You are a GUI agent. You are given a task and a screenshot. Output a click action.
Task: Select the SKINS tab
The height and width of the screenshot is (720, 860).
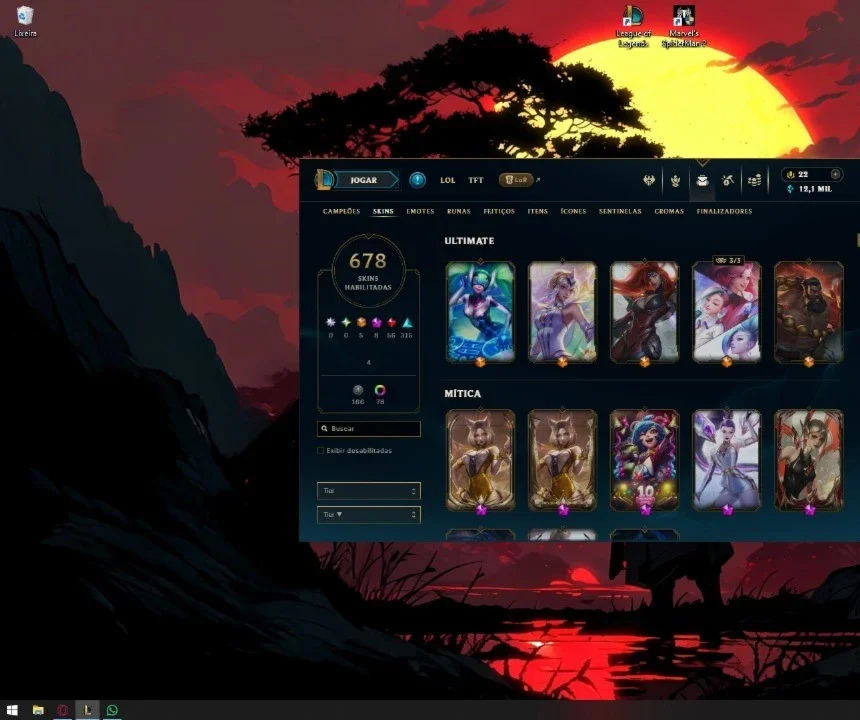(x=383, y=211)
